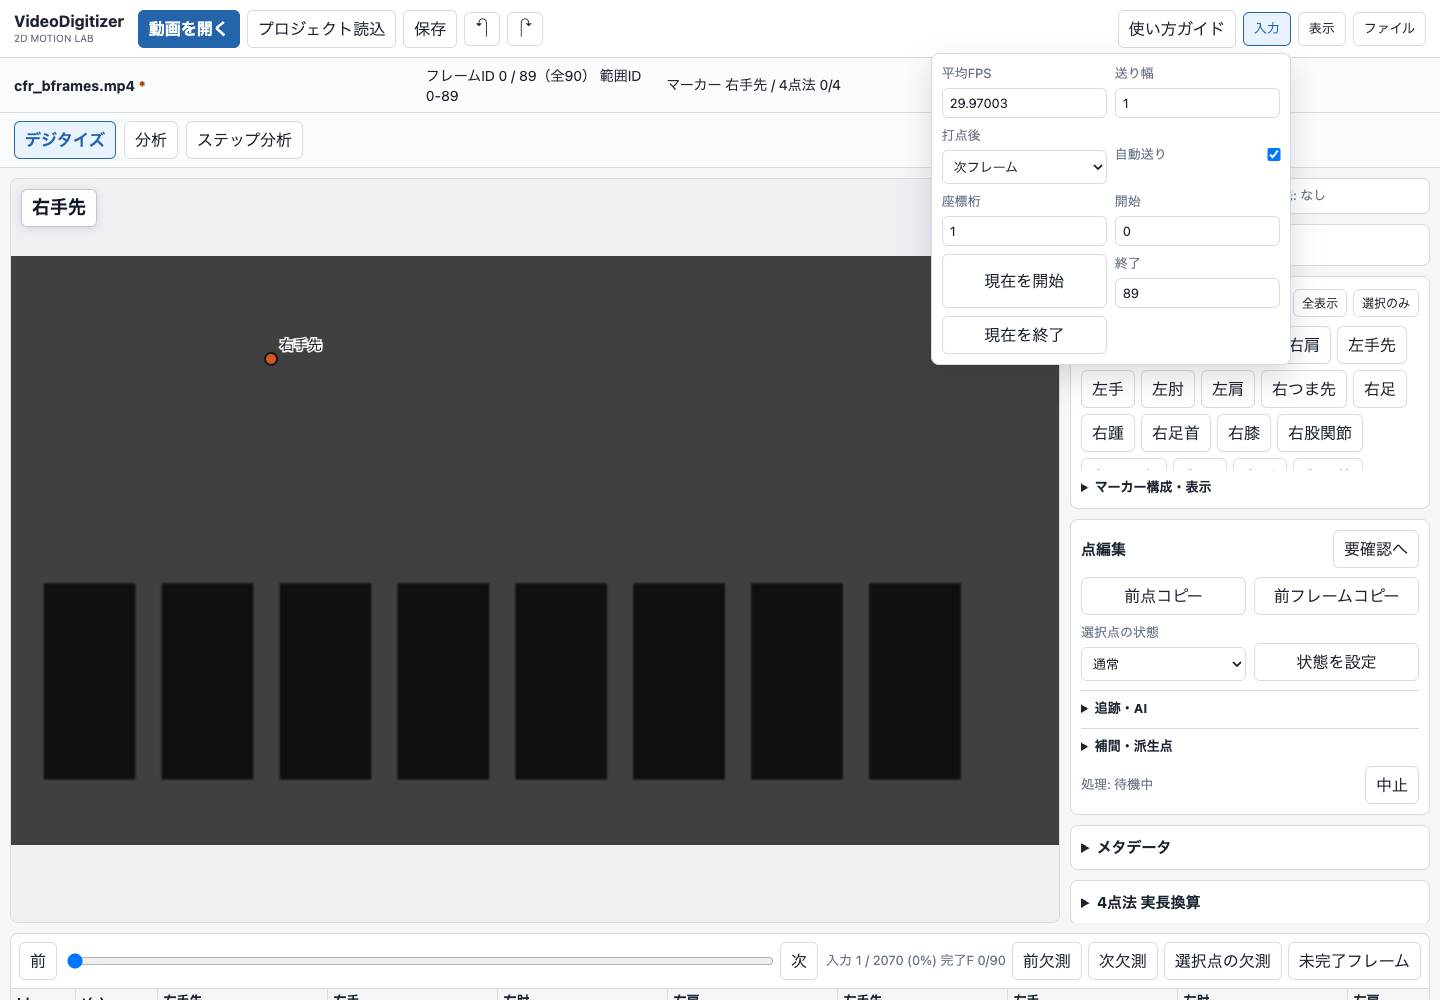Screen dimensions: 1440x1000
Task: Click the frame position slider
Action: 420,961
